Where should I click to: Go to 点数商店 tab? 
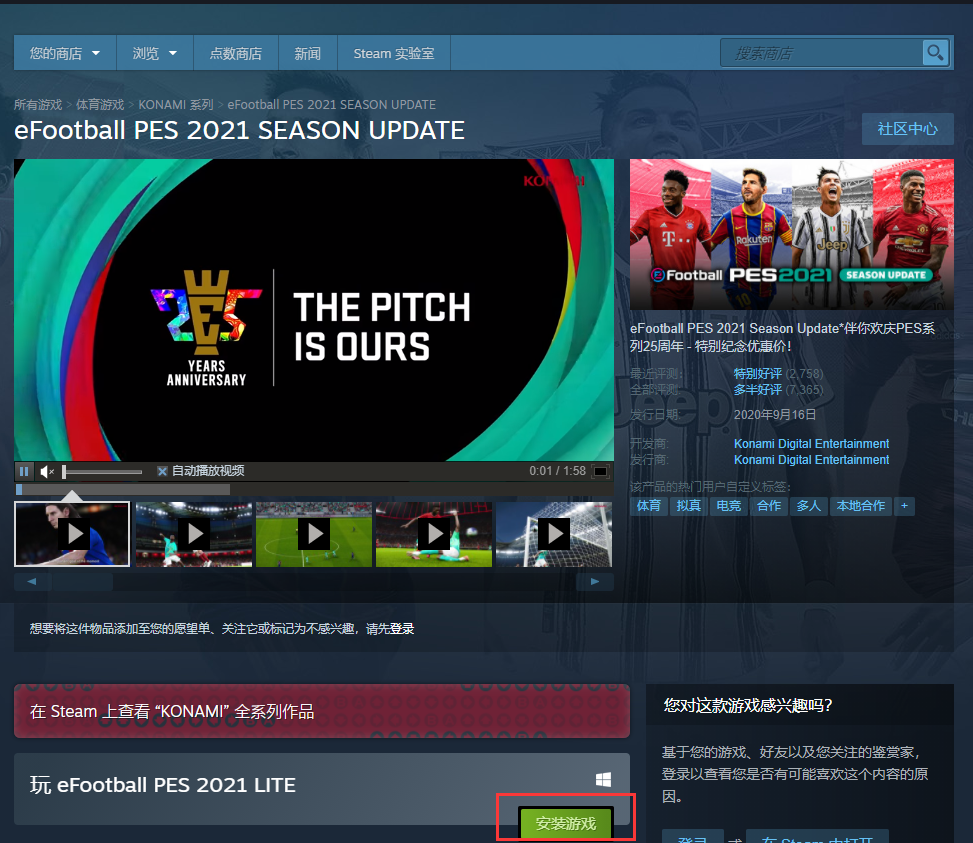coord(236,53)
